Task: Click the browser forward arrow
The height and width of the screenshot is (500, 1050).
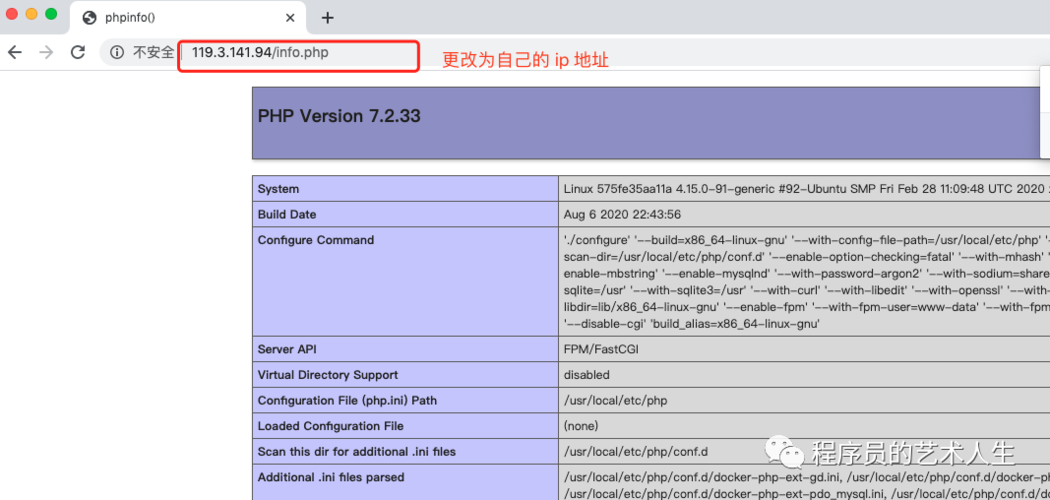Action: click(x=46, y=52)
